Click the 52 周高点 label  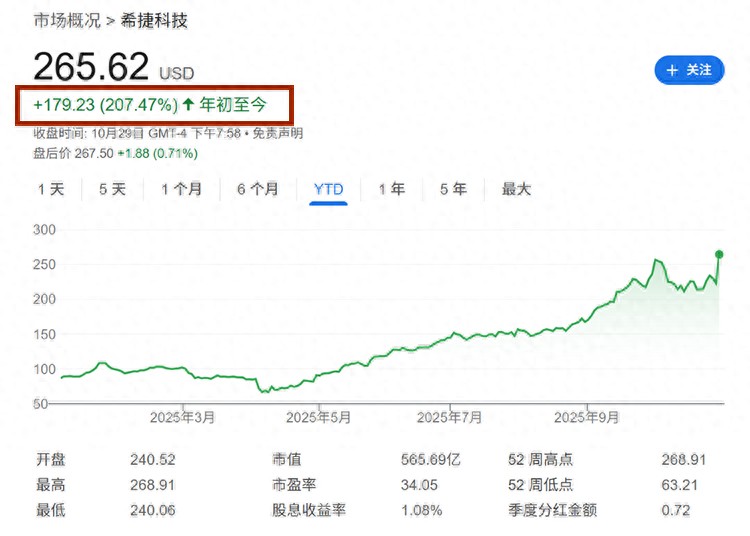(x=540, y=460)
